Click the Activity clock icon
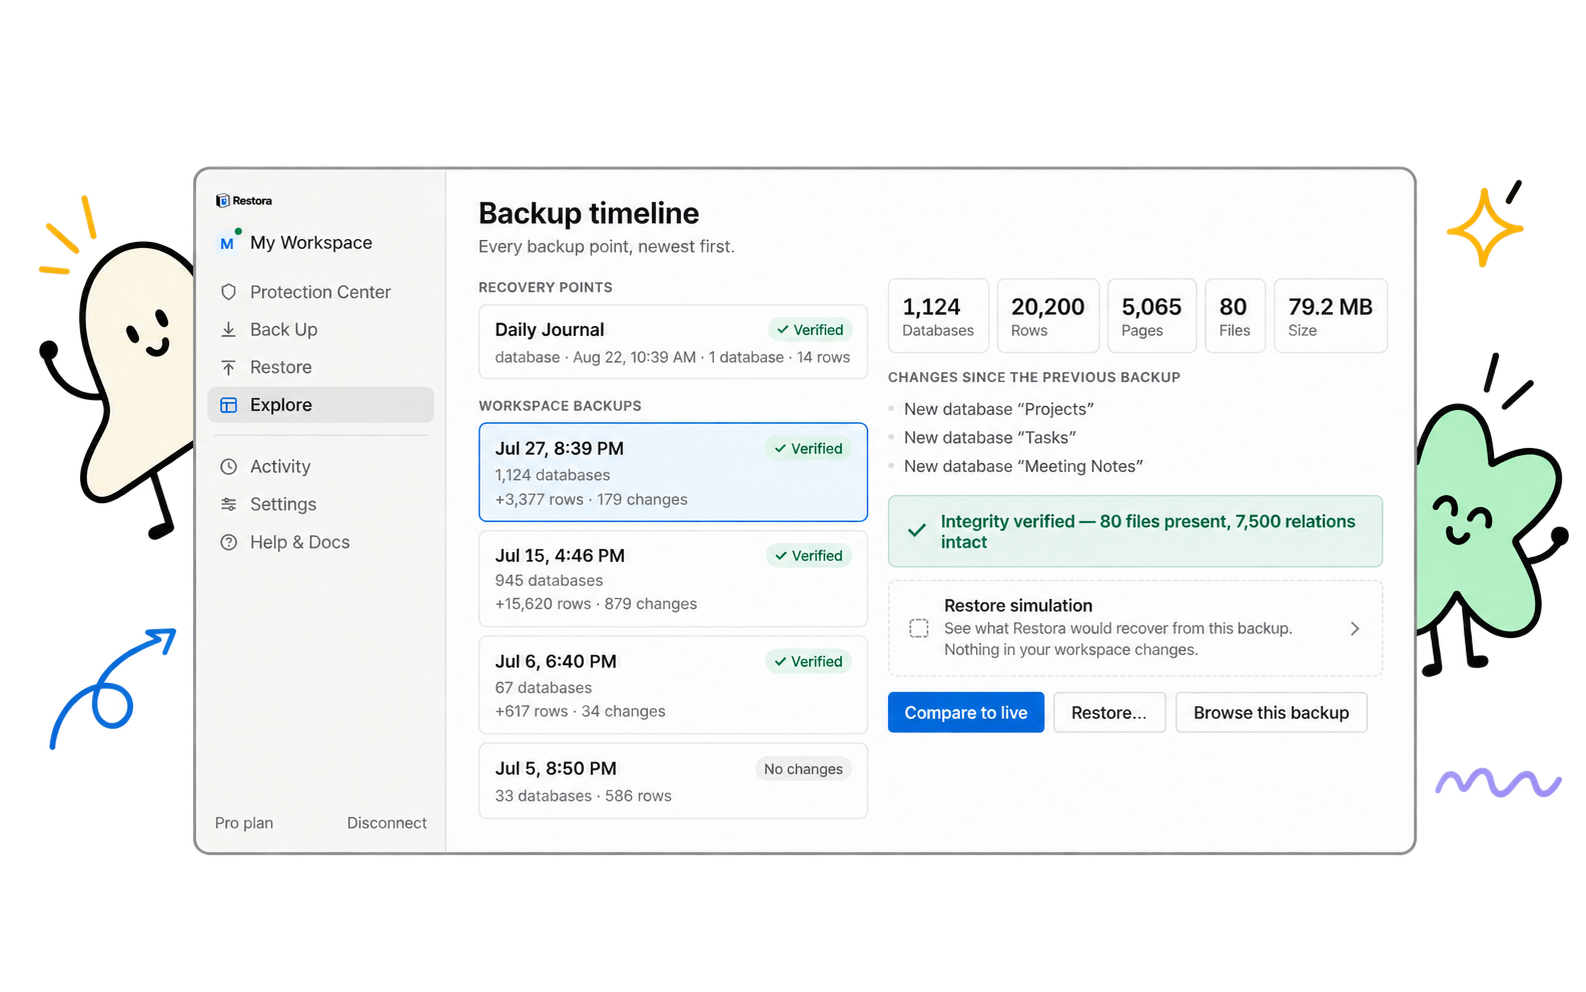The width and height of the screenshot is (1586, 992). coord(229,467)
